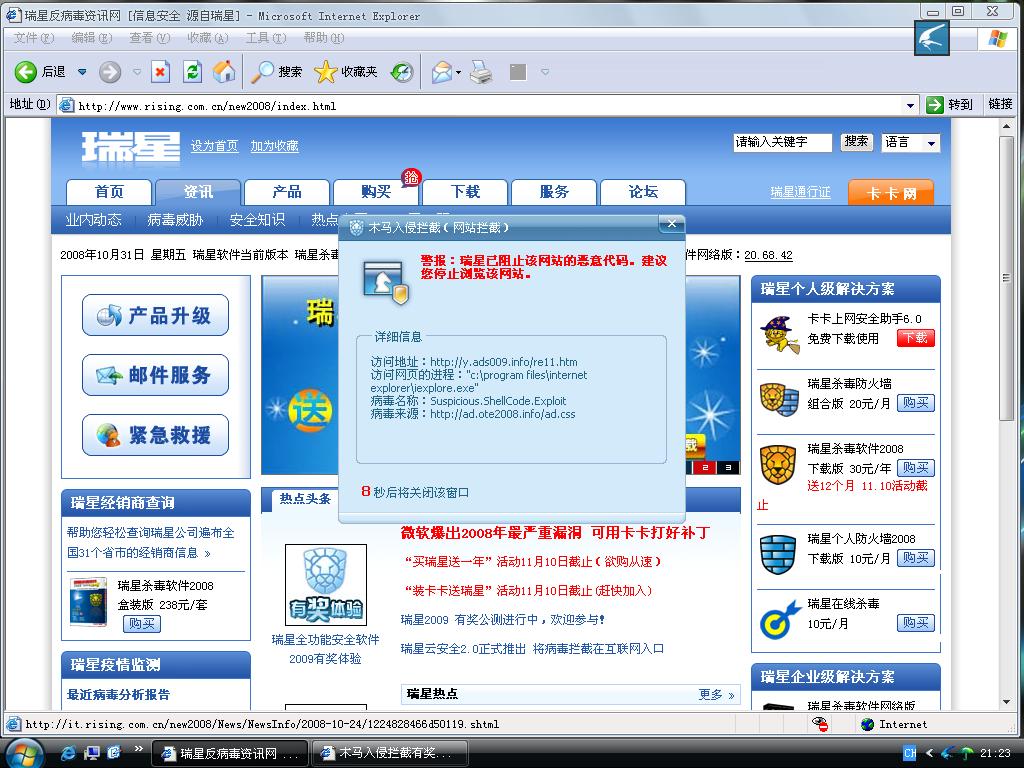
Task: Open the 收藏 menu
Action: coord(208,38)
